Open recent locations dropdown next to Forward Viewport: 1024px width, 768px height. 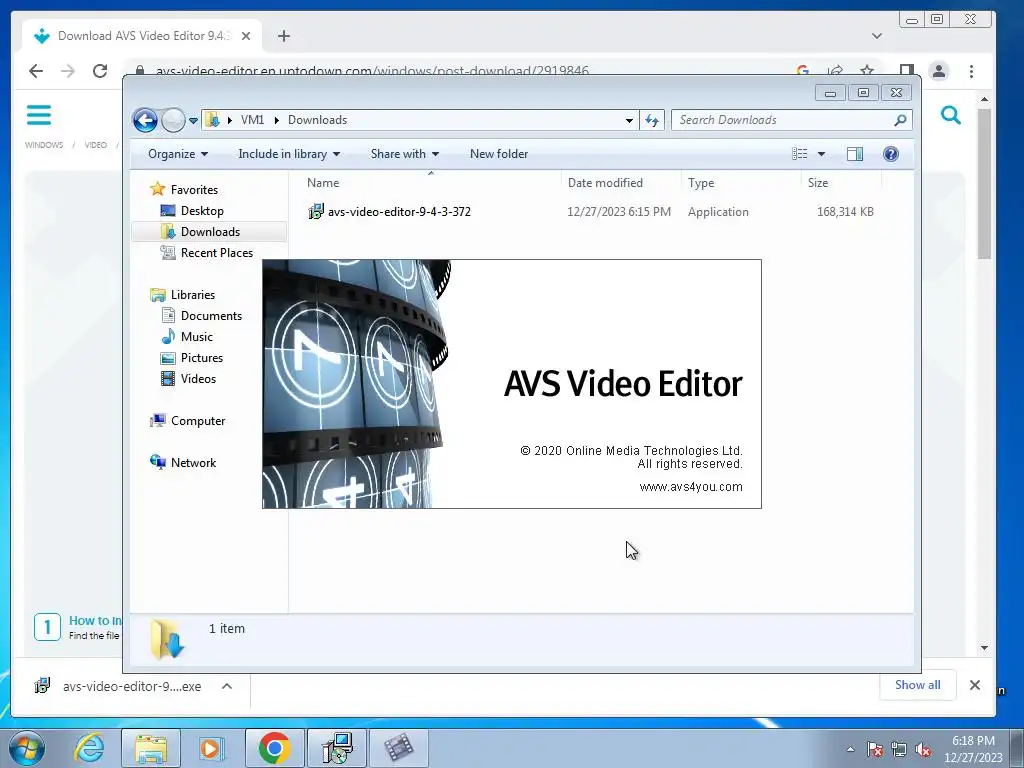click(193, 120)
